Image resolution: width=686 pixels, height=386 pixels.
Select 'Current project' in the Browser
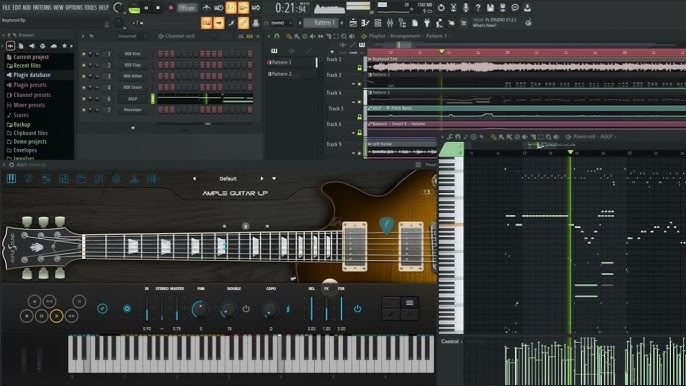pos(31,57)
